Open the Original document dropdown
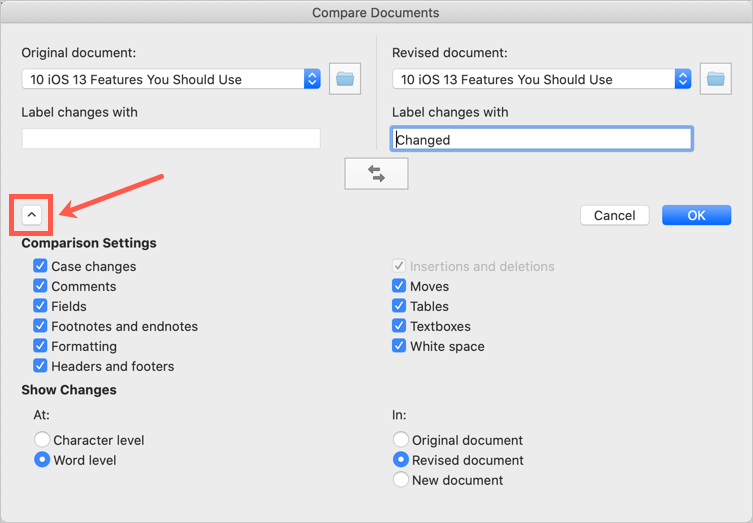 (x=311, y=79)
